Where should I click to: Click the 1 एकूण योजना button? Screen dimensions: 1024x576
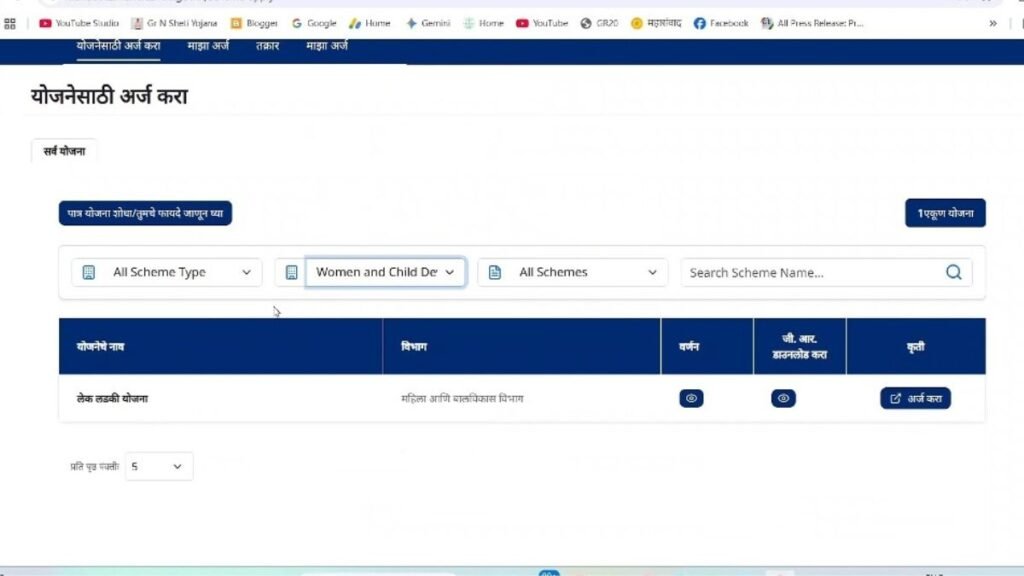[945, 214]
